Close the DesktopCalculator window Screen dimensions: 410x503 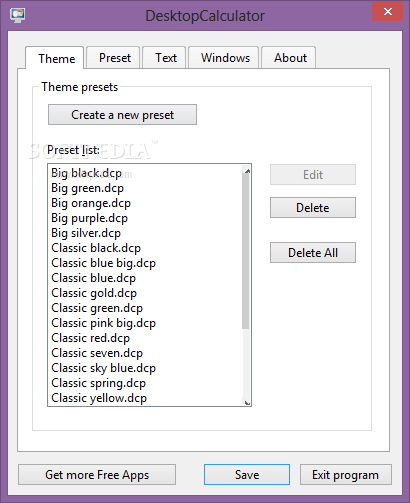388,12
